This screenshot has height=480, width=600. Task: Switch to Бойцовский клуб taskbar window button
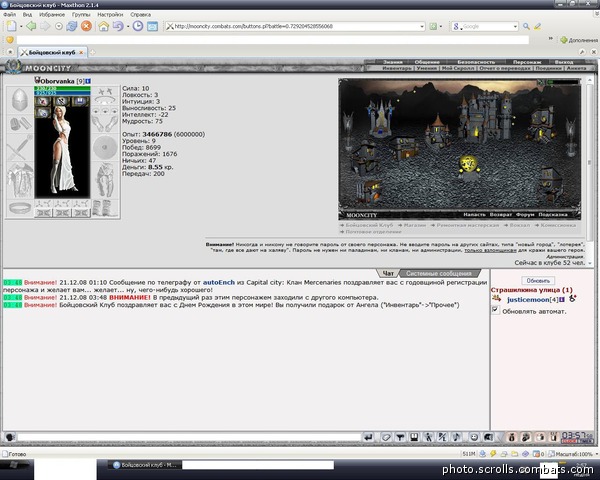pyautogui.click(x=145, y=465)
